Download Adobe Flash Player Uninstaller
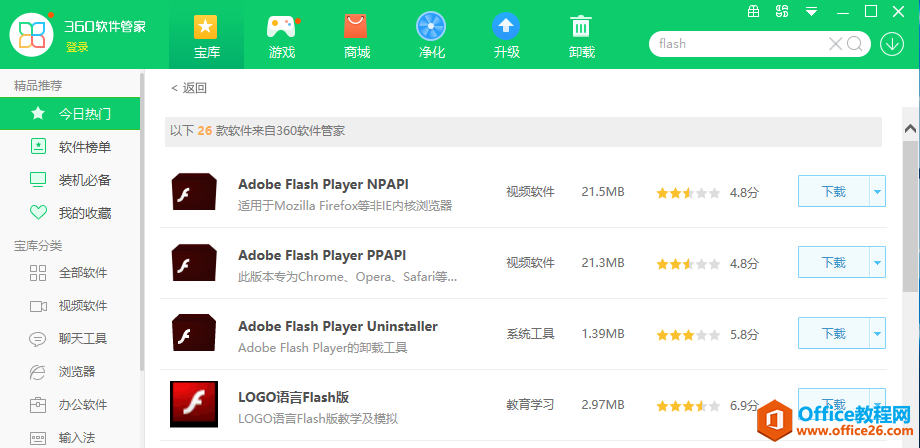This screenshot has width=920, height=448. pos(833,333)
